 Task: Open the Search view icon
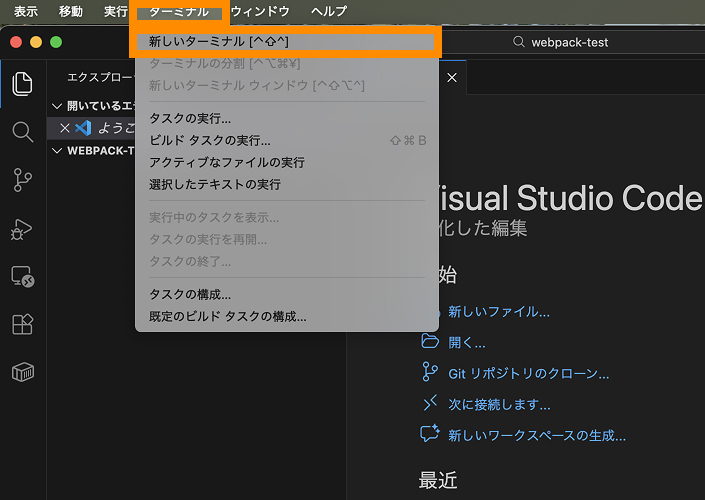pyautogui.click(x=22, y=132)
